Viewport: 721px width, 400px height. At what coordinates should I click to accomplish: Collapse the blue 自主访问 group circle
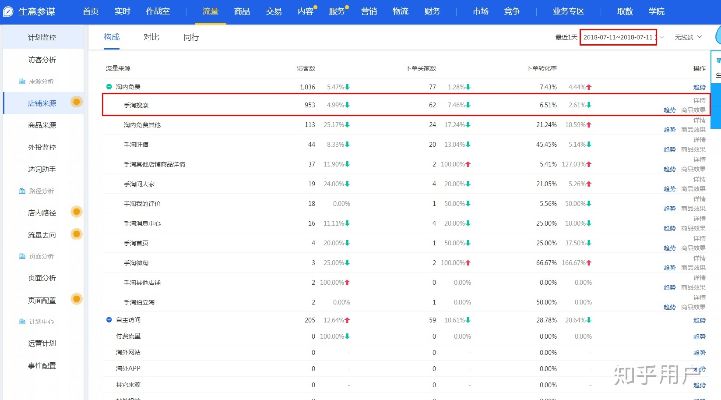point(109,320)
